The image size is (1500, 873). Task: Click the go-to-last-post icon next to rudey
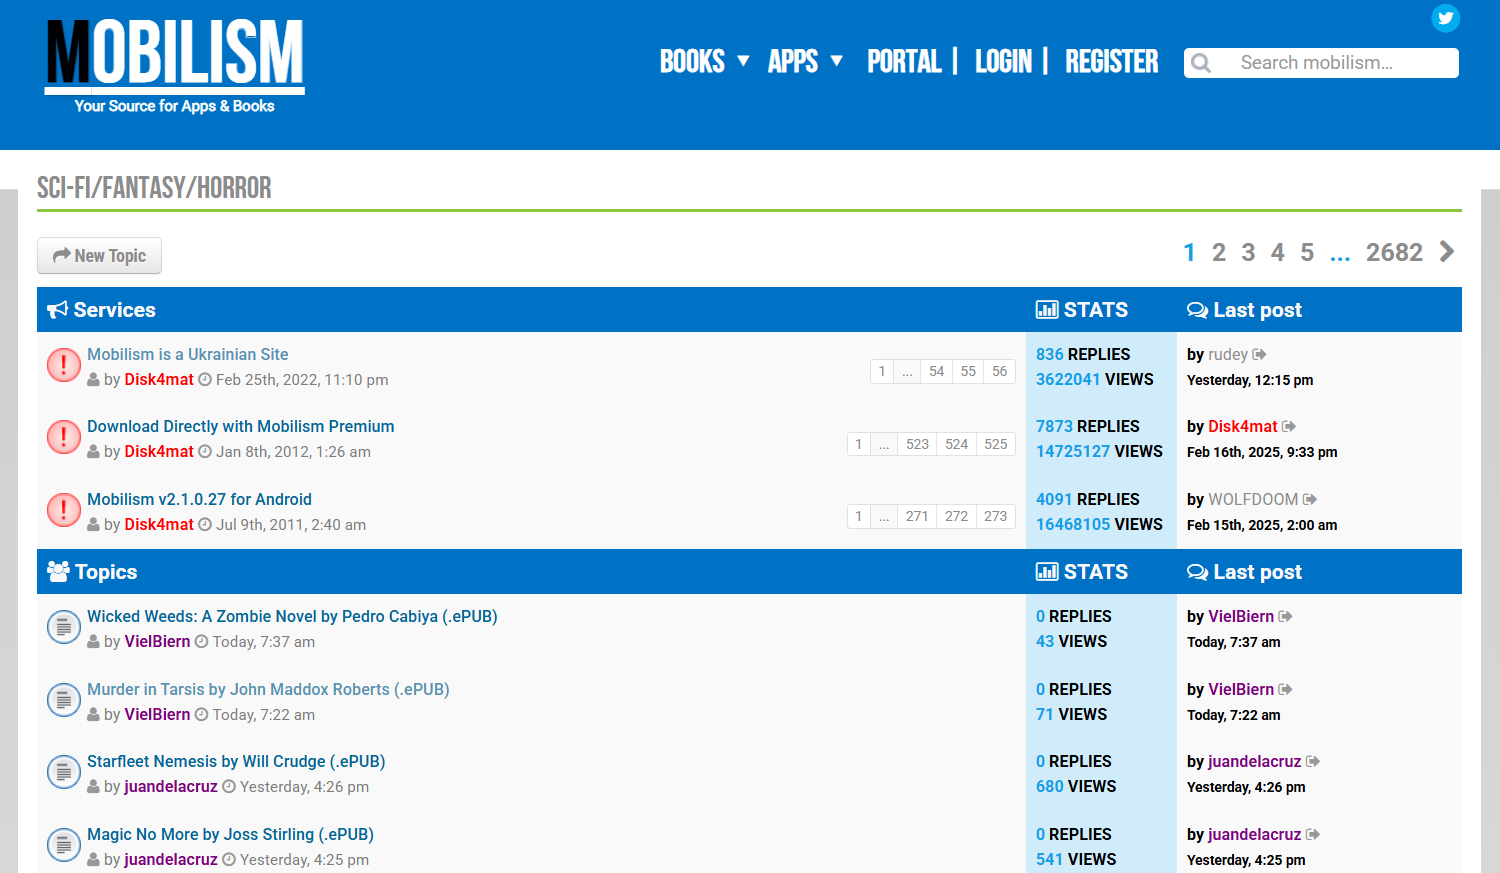click(x=1260, y=354)
